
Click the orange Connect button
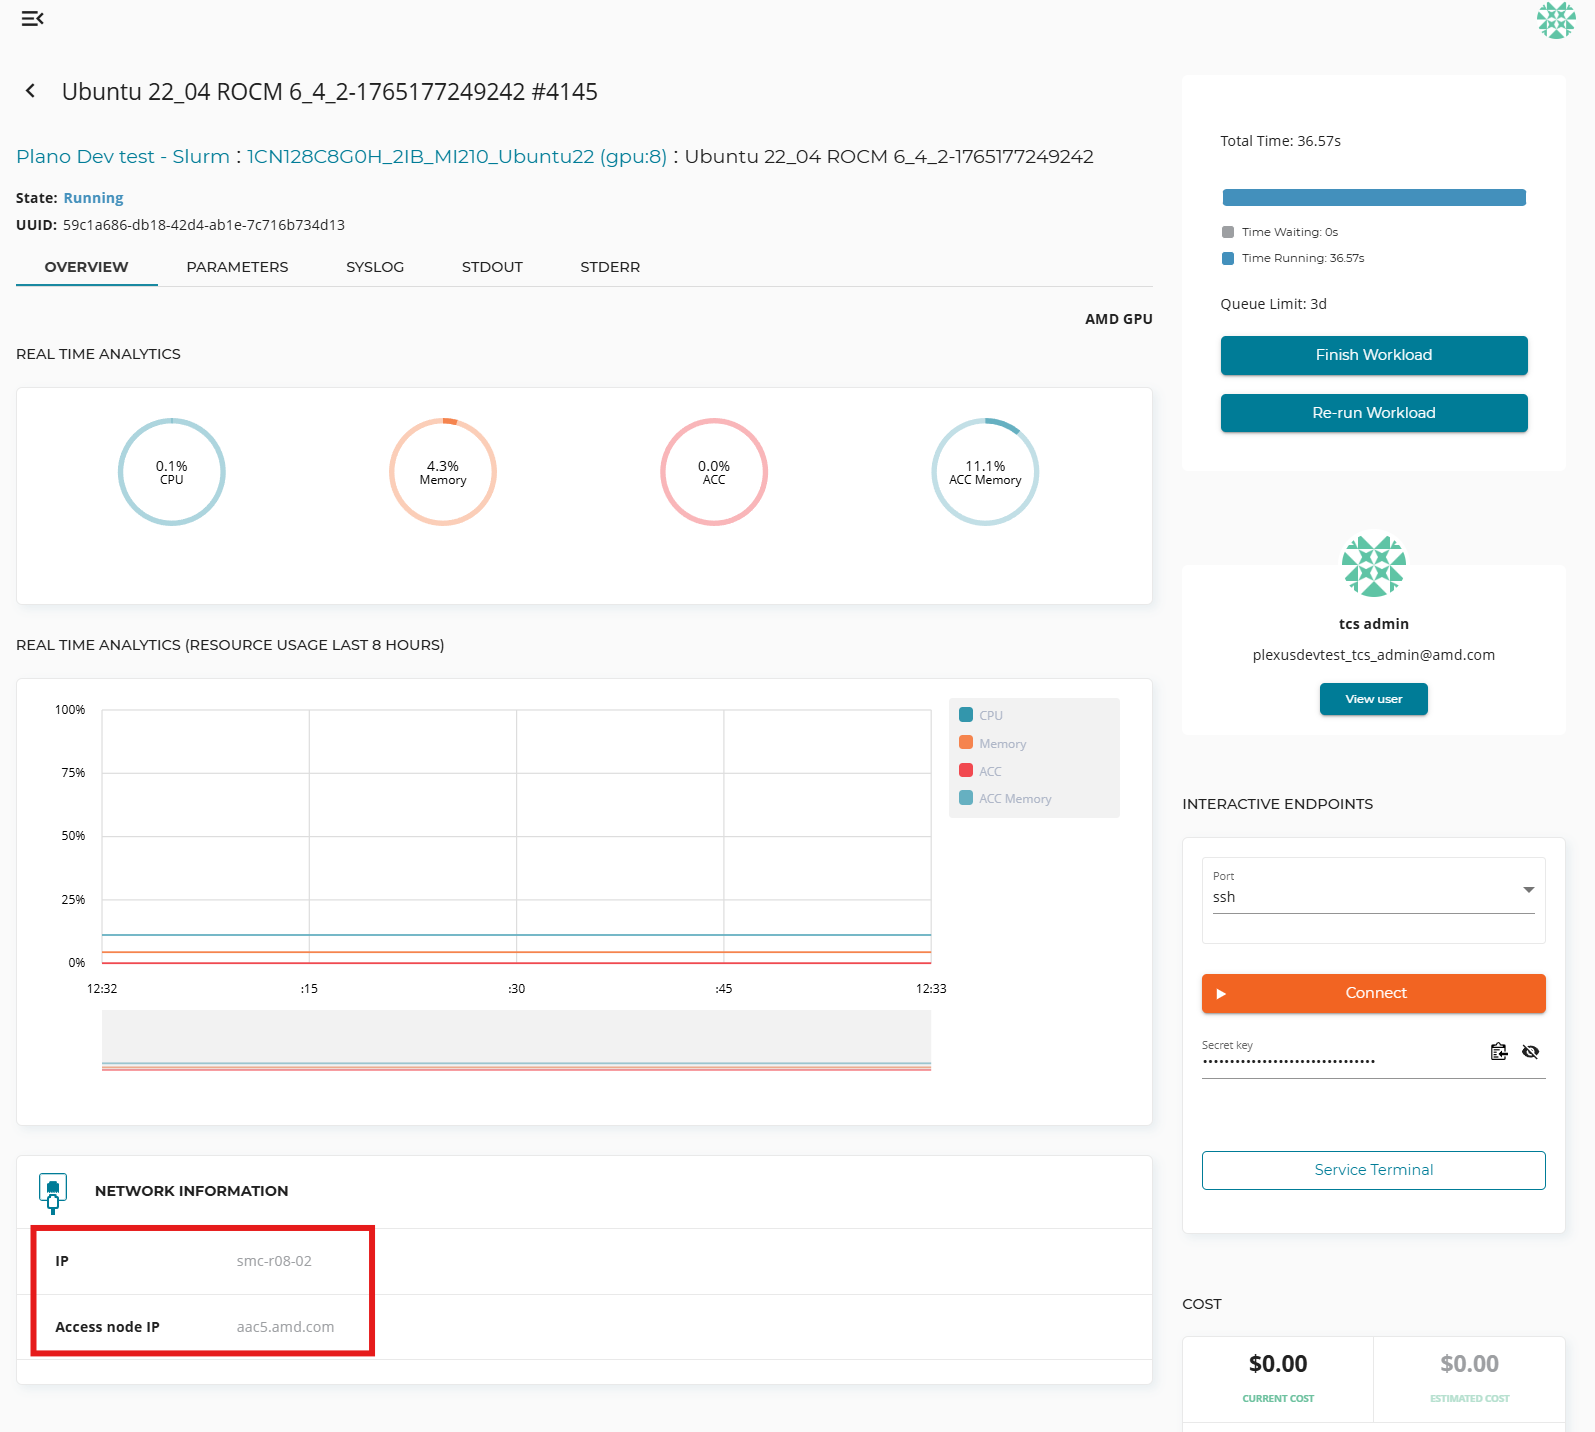coord(1373,993)
